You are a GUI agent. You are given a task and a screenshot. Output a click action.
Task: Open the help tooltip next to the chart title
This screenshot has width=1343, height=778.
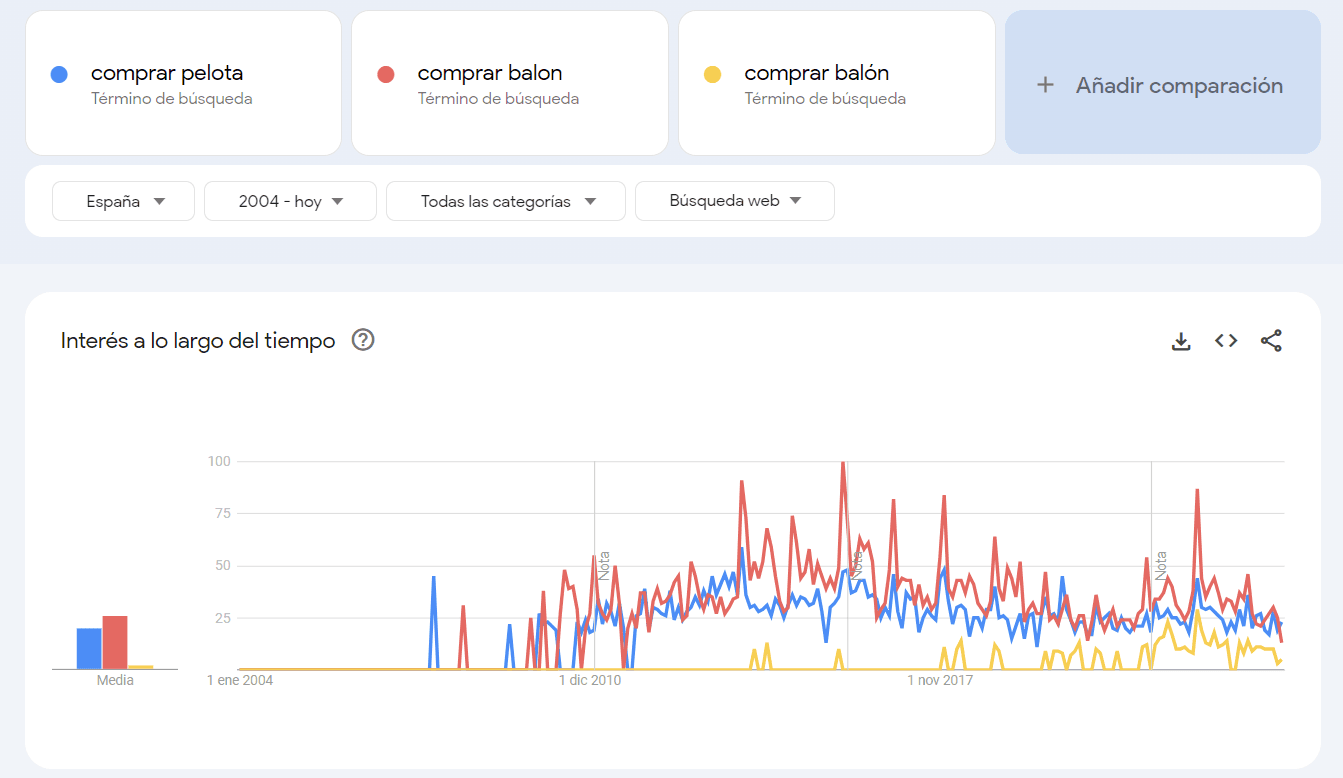click(362, 340)
